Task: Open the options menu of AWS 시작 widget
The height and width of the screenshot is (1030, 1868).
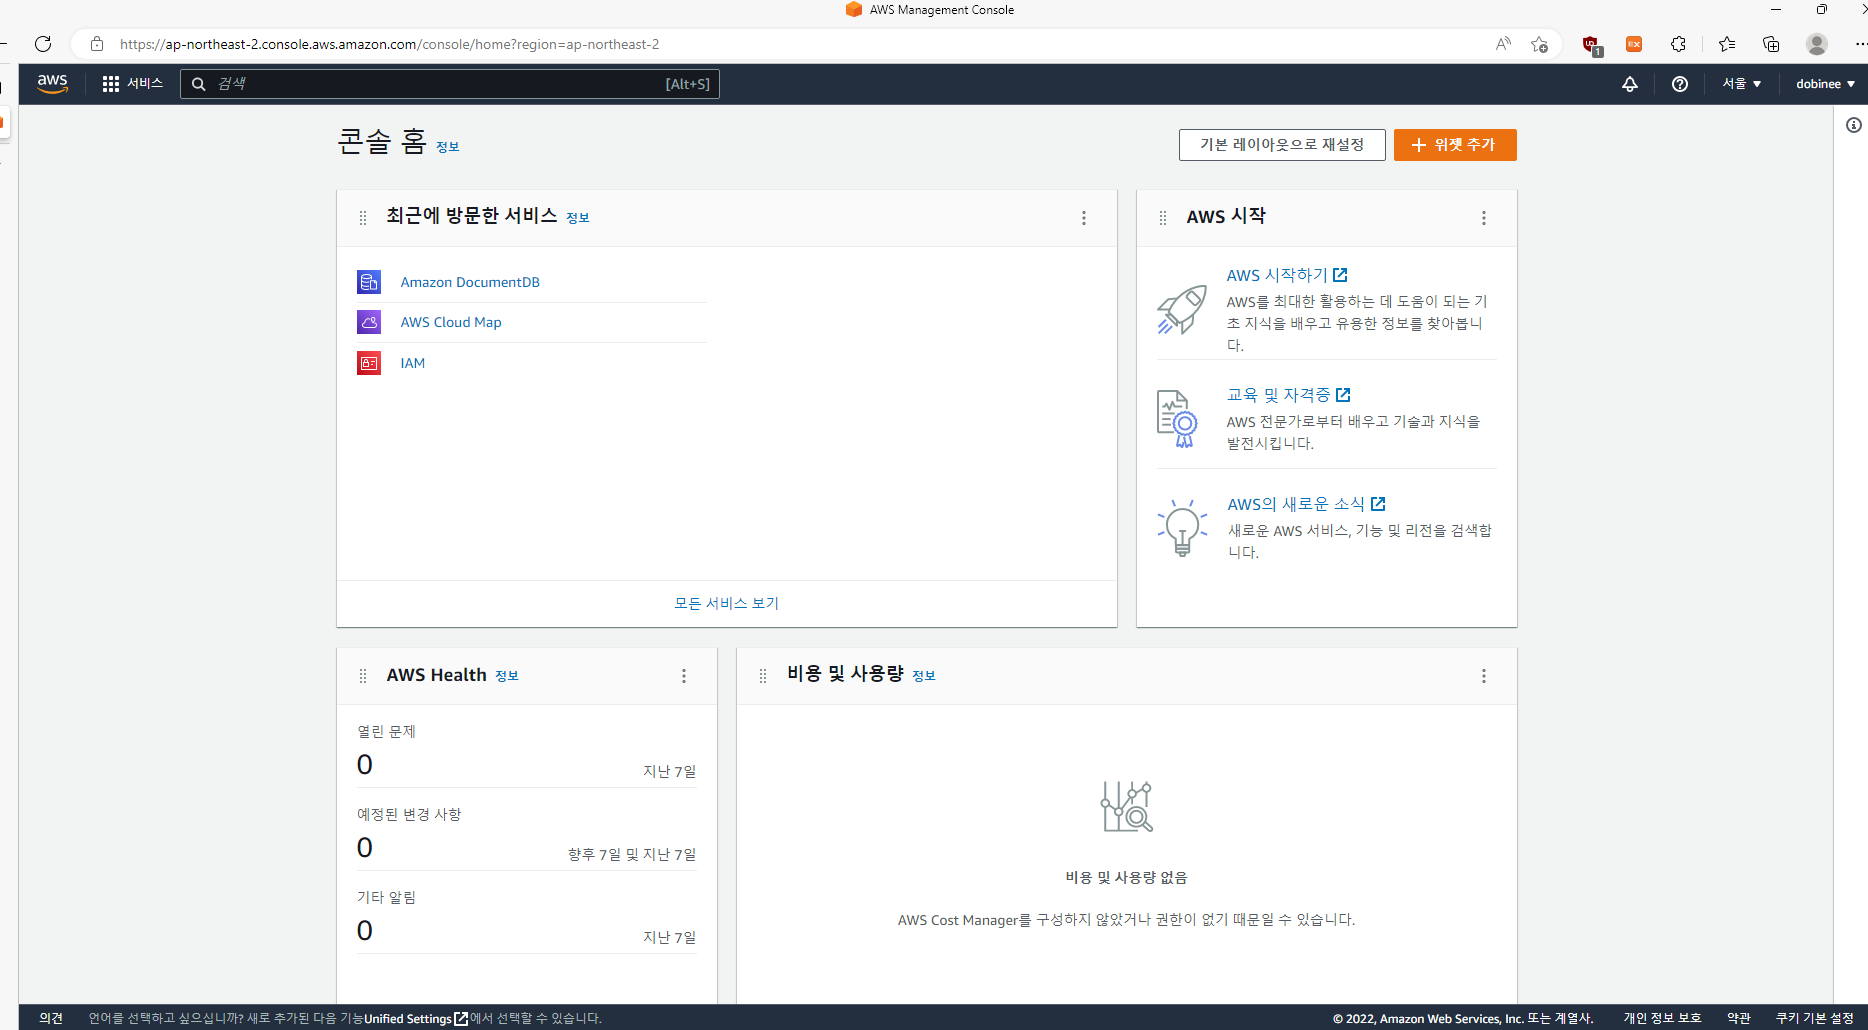Action: coord(1484,218)
